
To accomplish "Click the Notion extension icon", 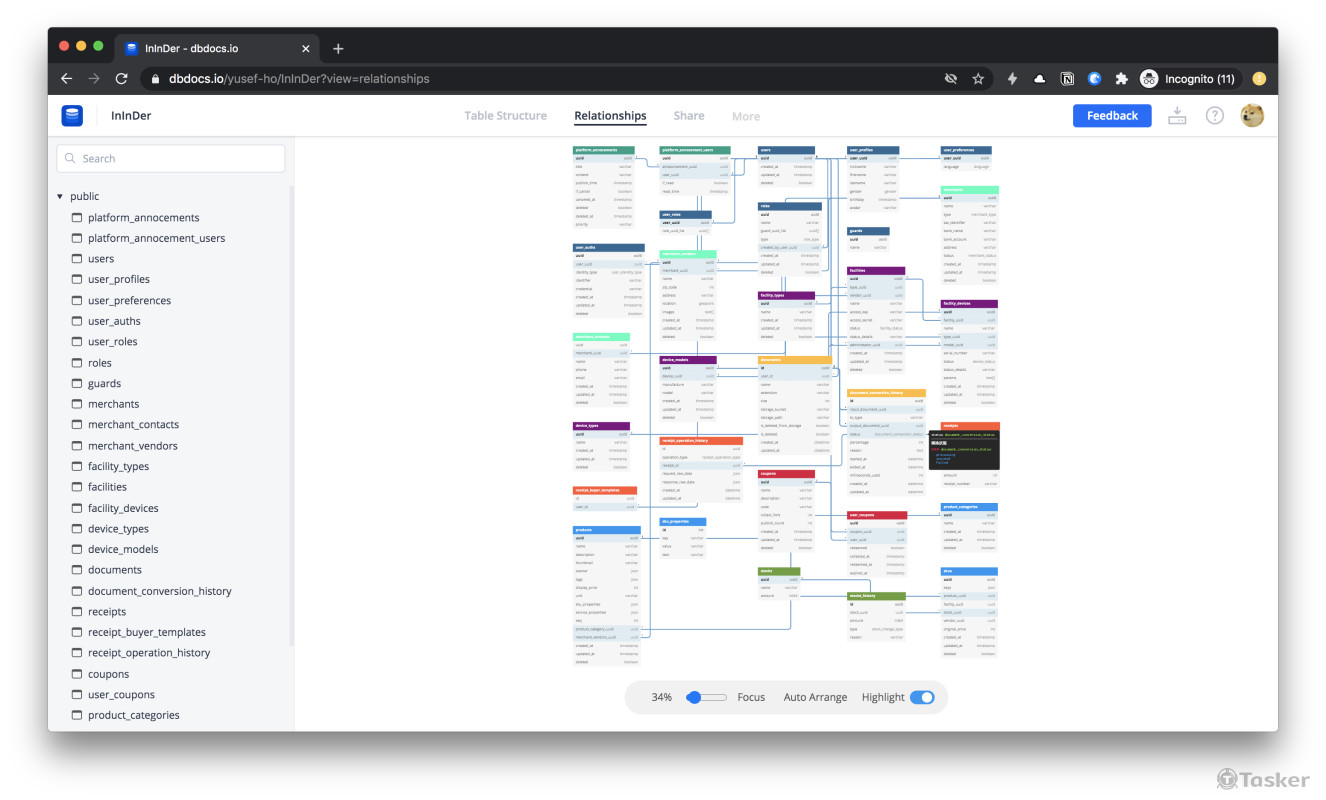I will click(x=1067, y=79).
